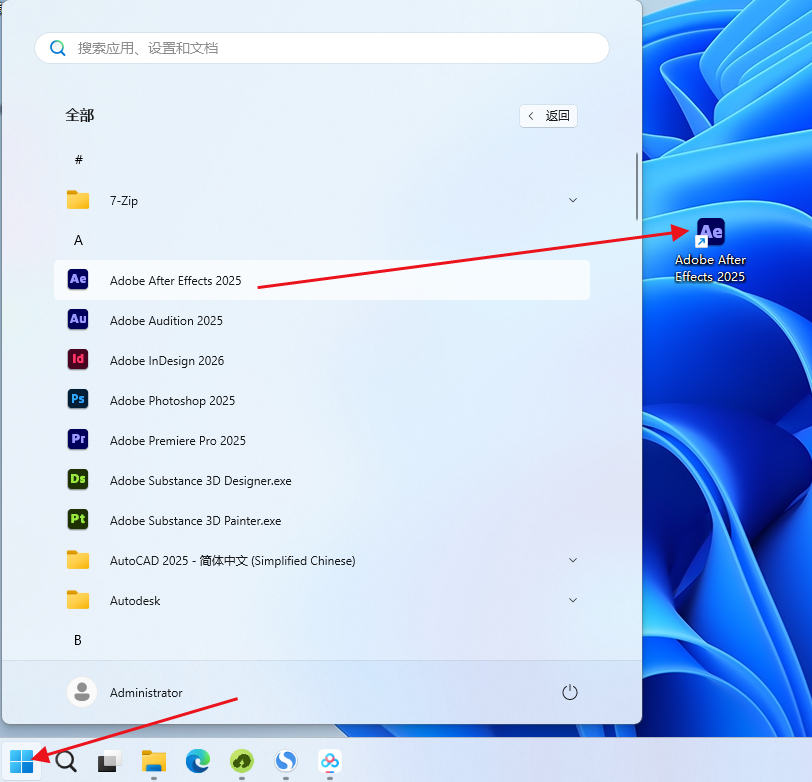
Task: Click the search magnifier icon in Start menu
Action: coord(57,48)
